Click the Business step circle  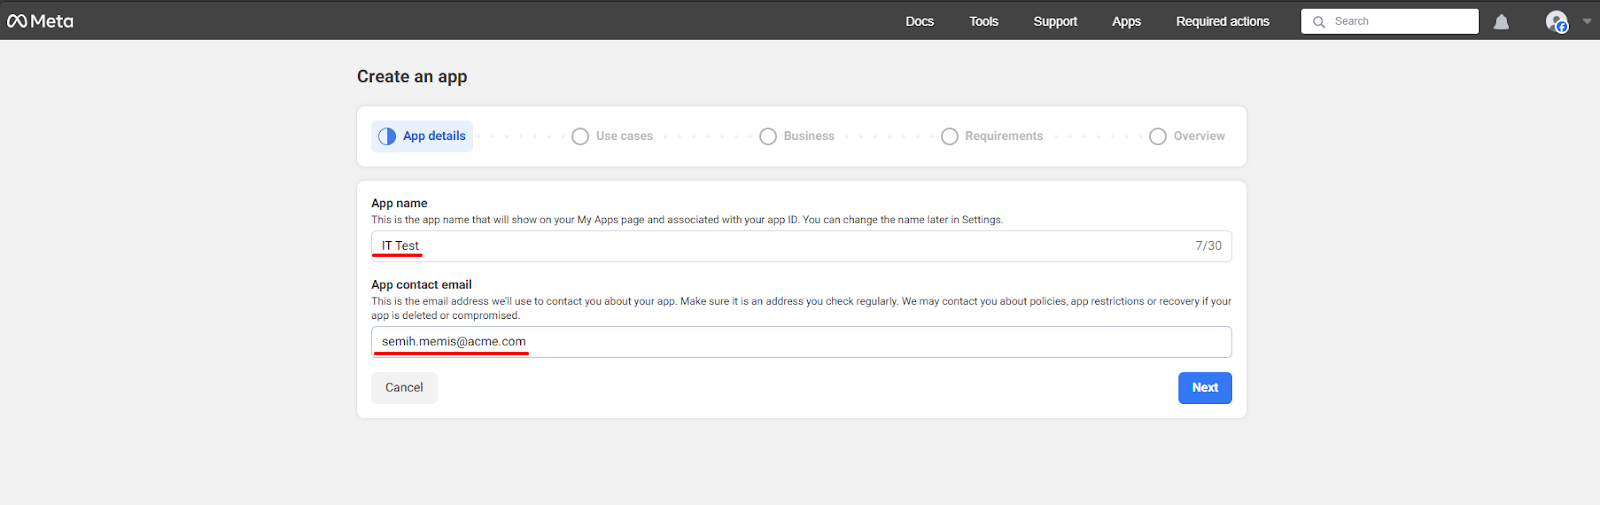[768, 136]
